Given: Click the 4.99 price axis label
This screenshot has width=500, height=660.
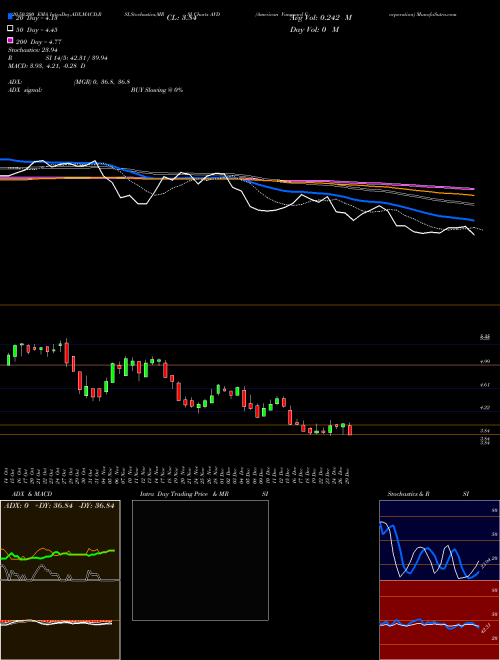Looking at the screenshot, I should point(485,362).
